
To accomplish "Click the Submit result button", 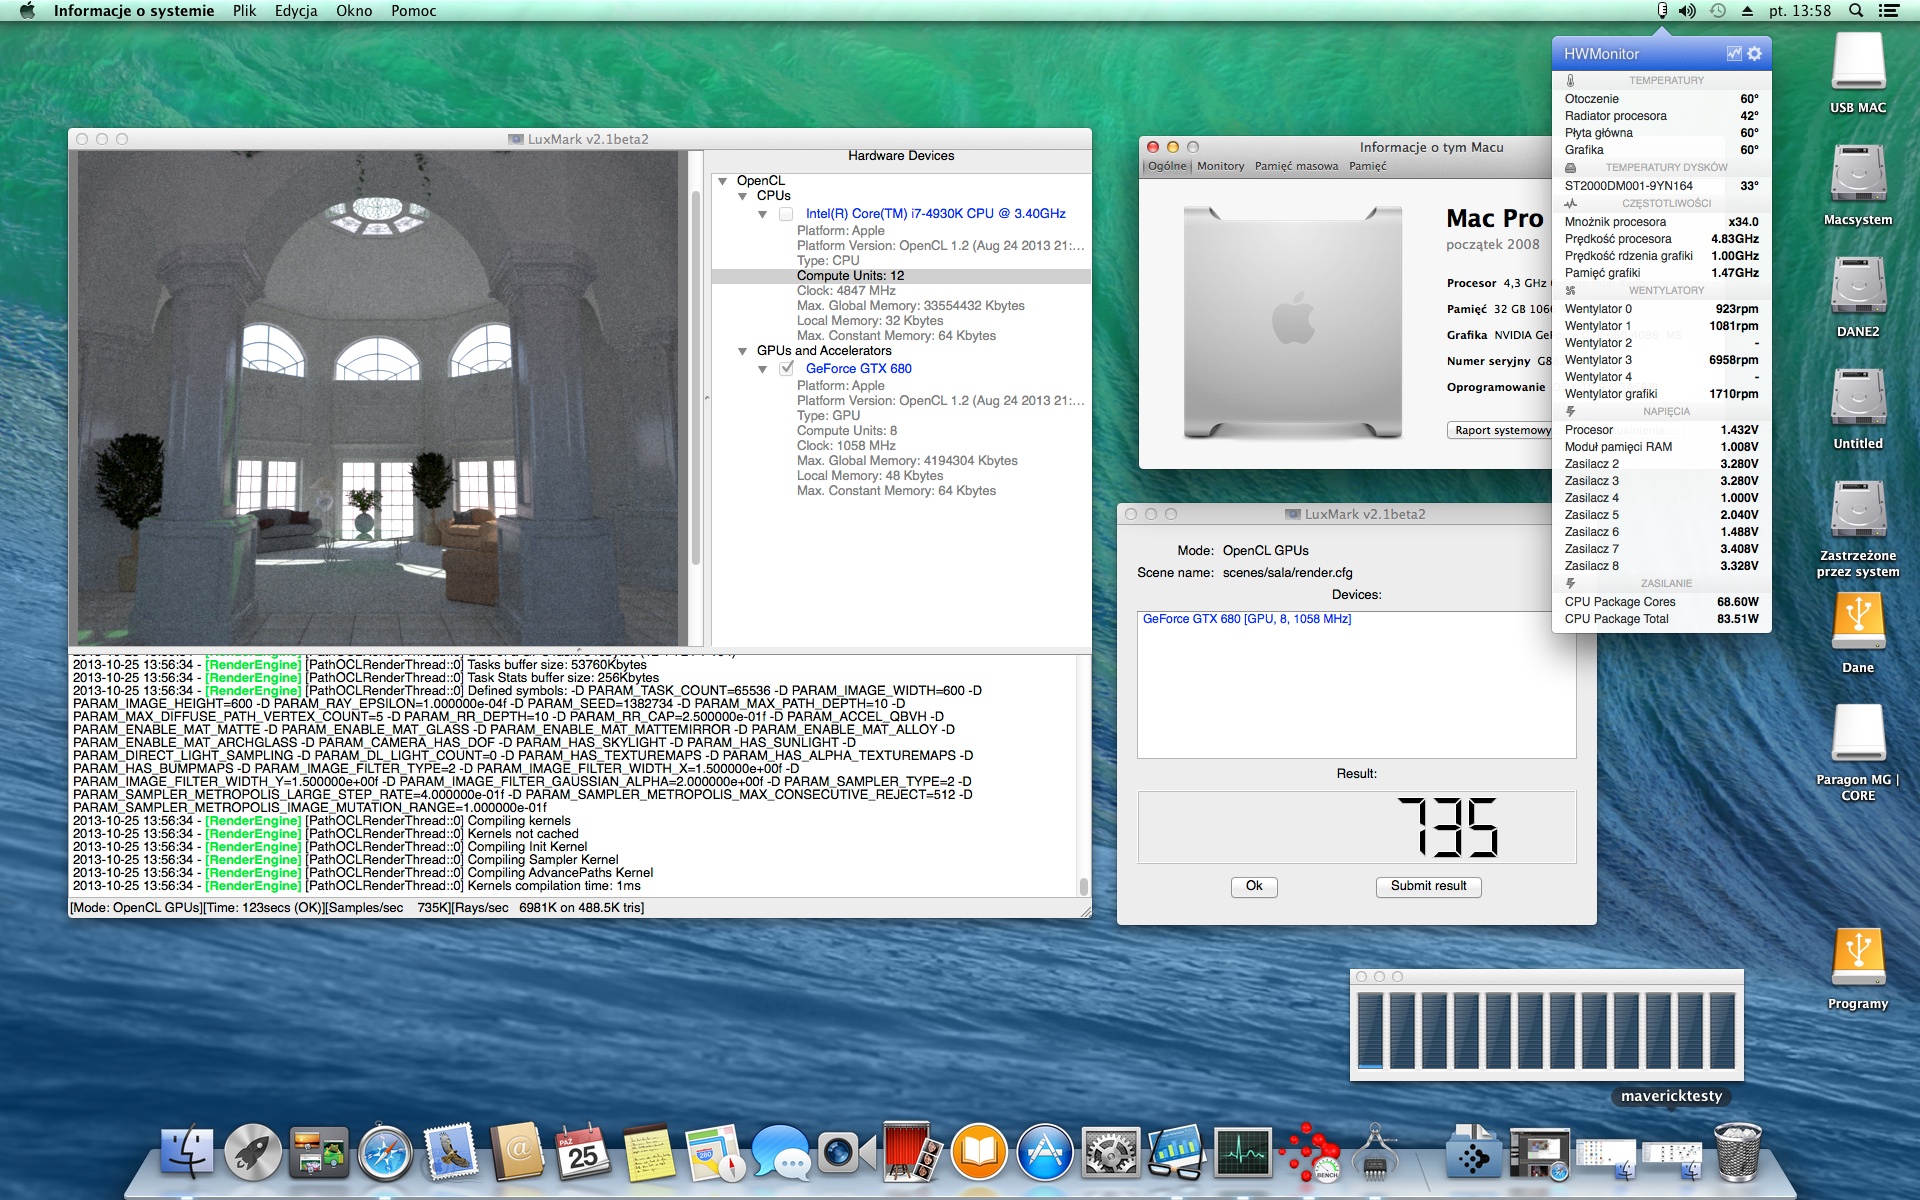I will [x=1428, y=886].
